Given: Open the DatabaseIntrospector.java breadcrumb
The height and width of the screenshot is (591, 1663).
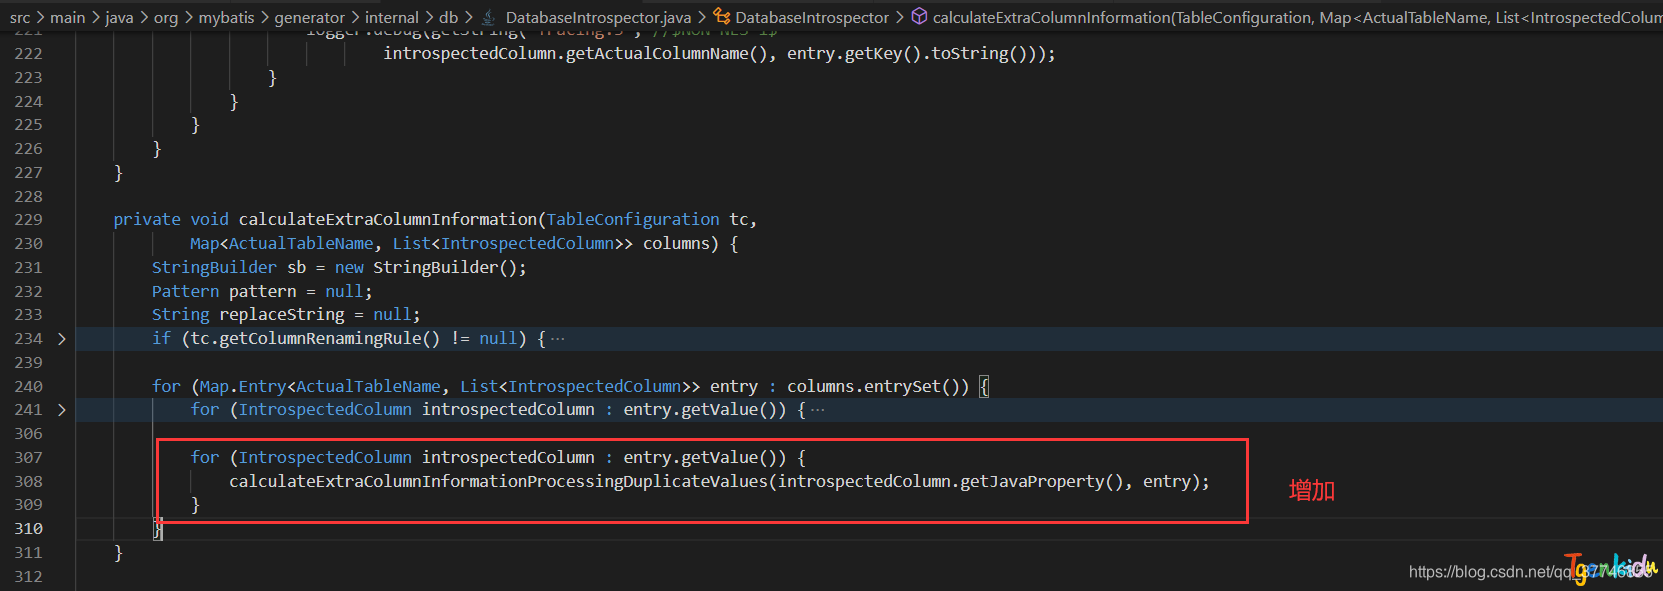Looking at the screenshot, I should click(598, 17).
